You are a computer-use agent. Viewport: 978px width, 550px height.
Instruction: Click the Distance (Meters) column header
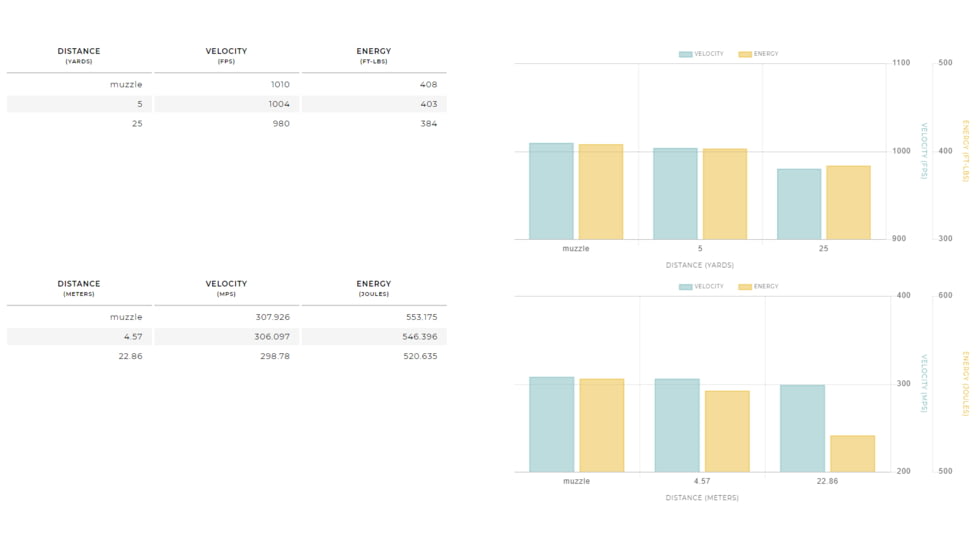coord(79,288)
